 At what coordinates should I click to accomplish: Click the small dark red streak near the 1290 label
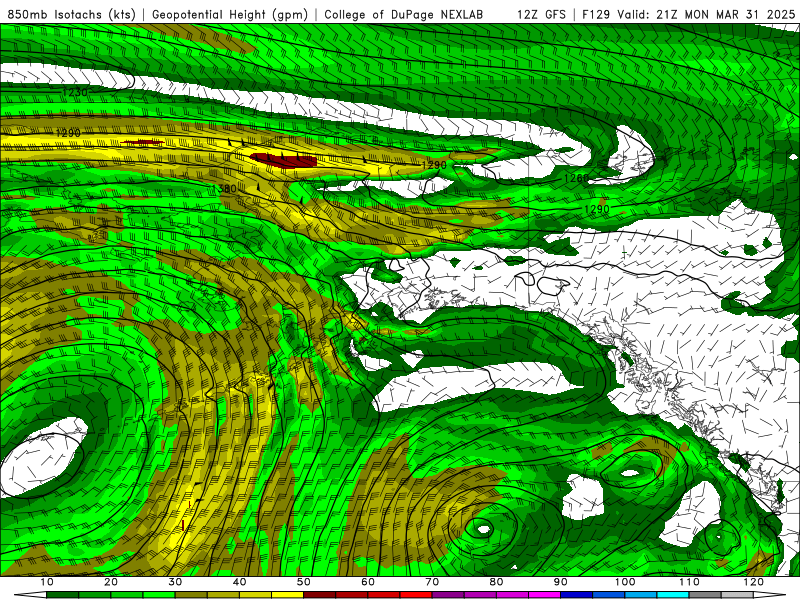click(x=143, y=142)
